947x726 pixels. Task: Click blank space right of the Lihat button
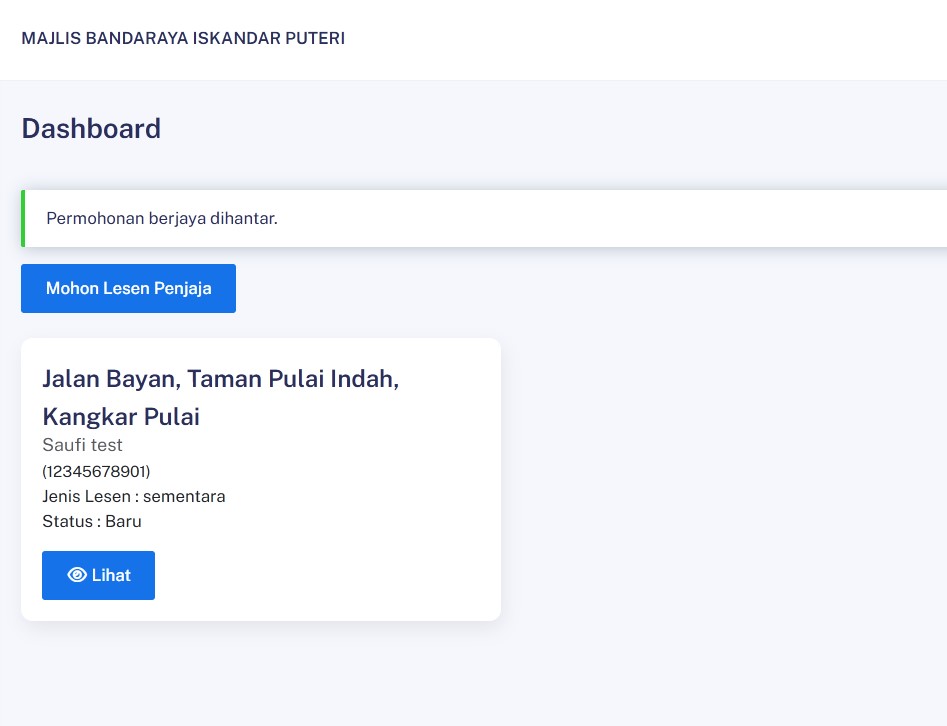[320, 575]
